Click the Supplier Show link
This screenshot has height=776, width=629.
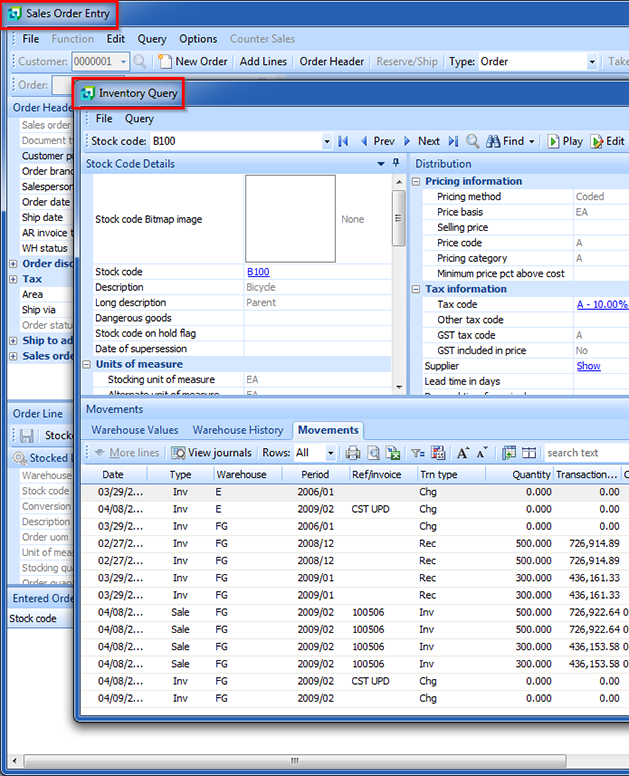point(588,366)
